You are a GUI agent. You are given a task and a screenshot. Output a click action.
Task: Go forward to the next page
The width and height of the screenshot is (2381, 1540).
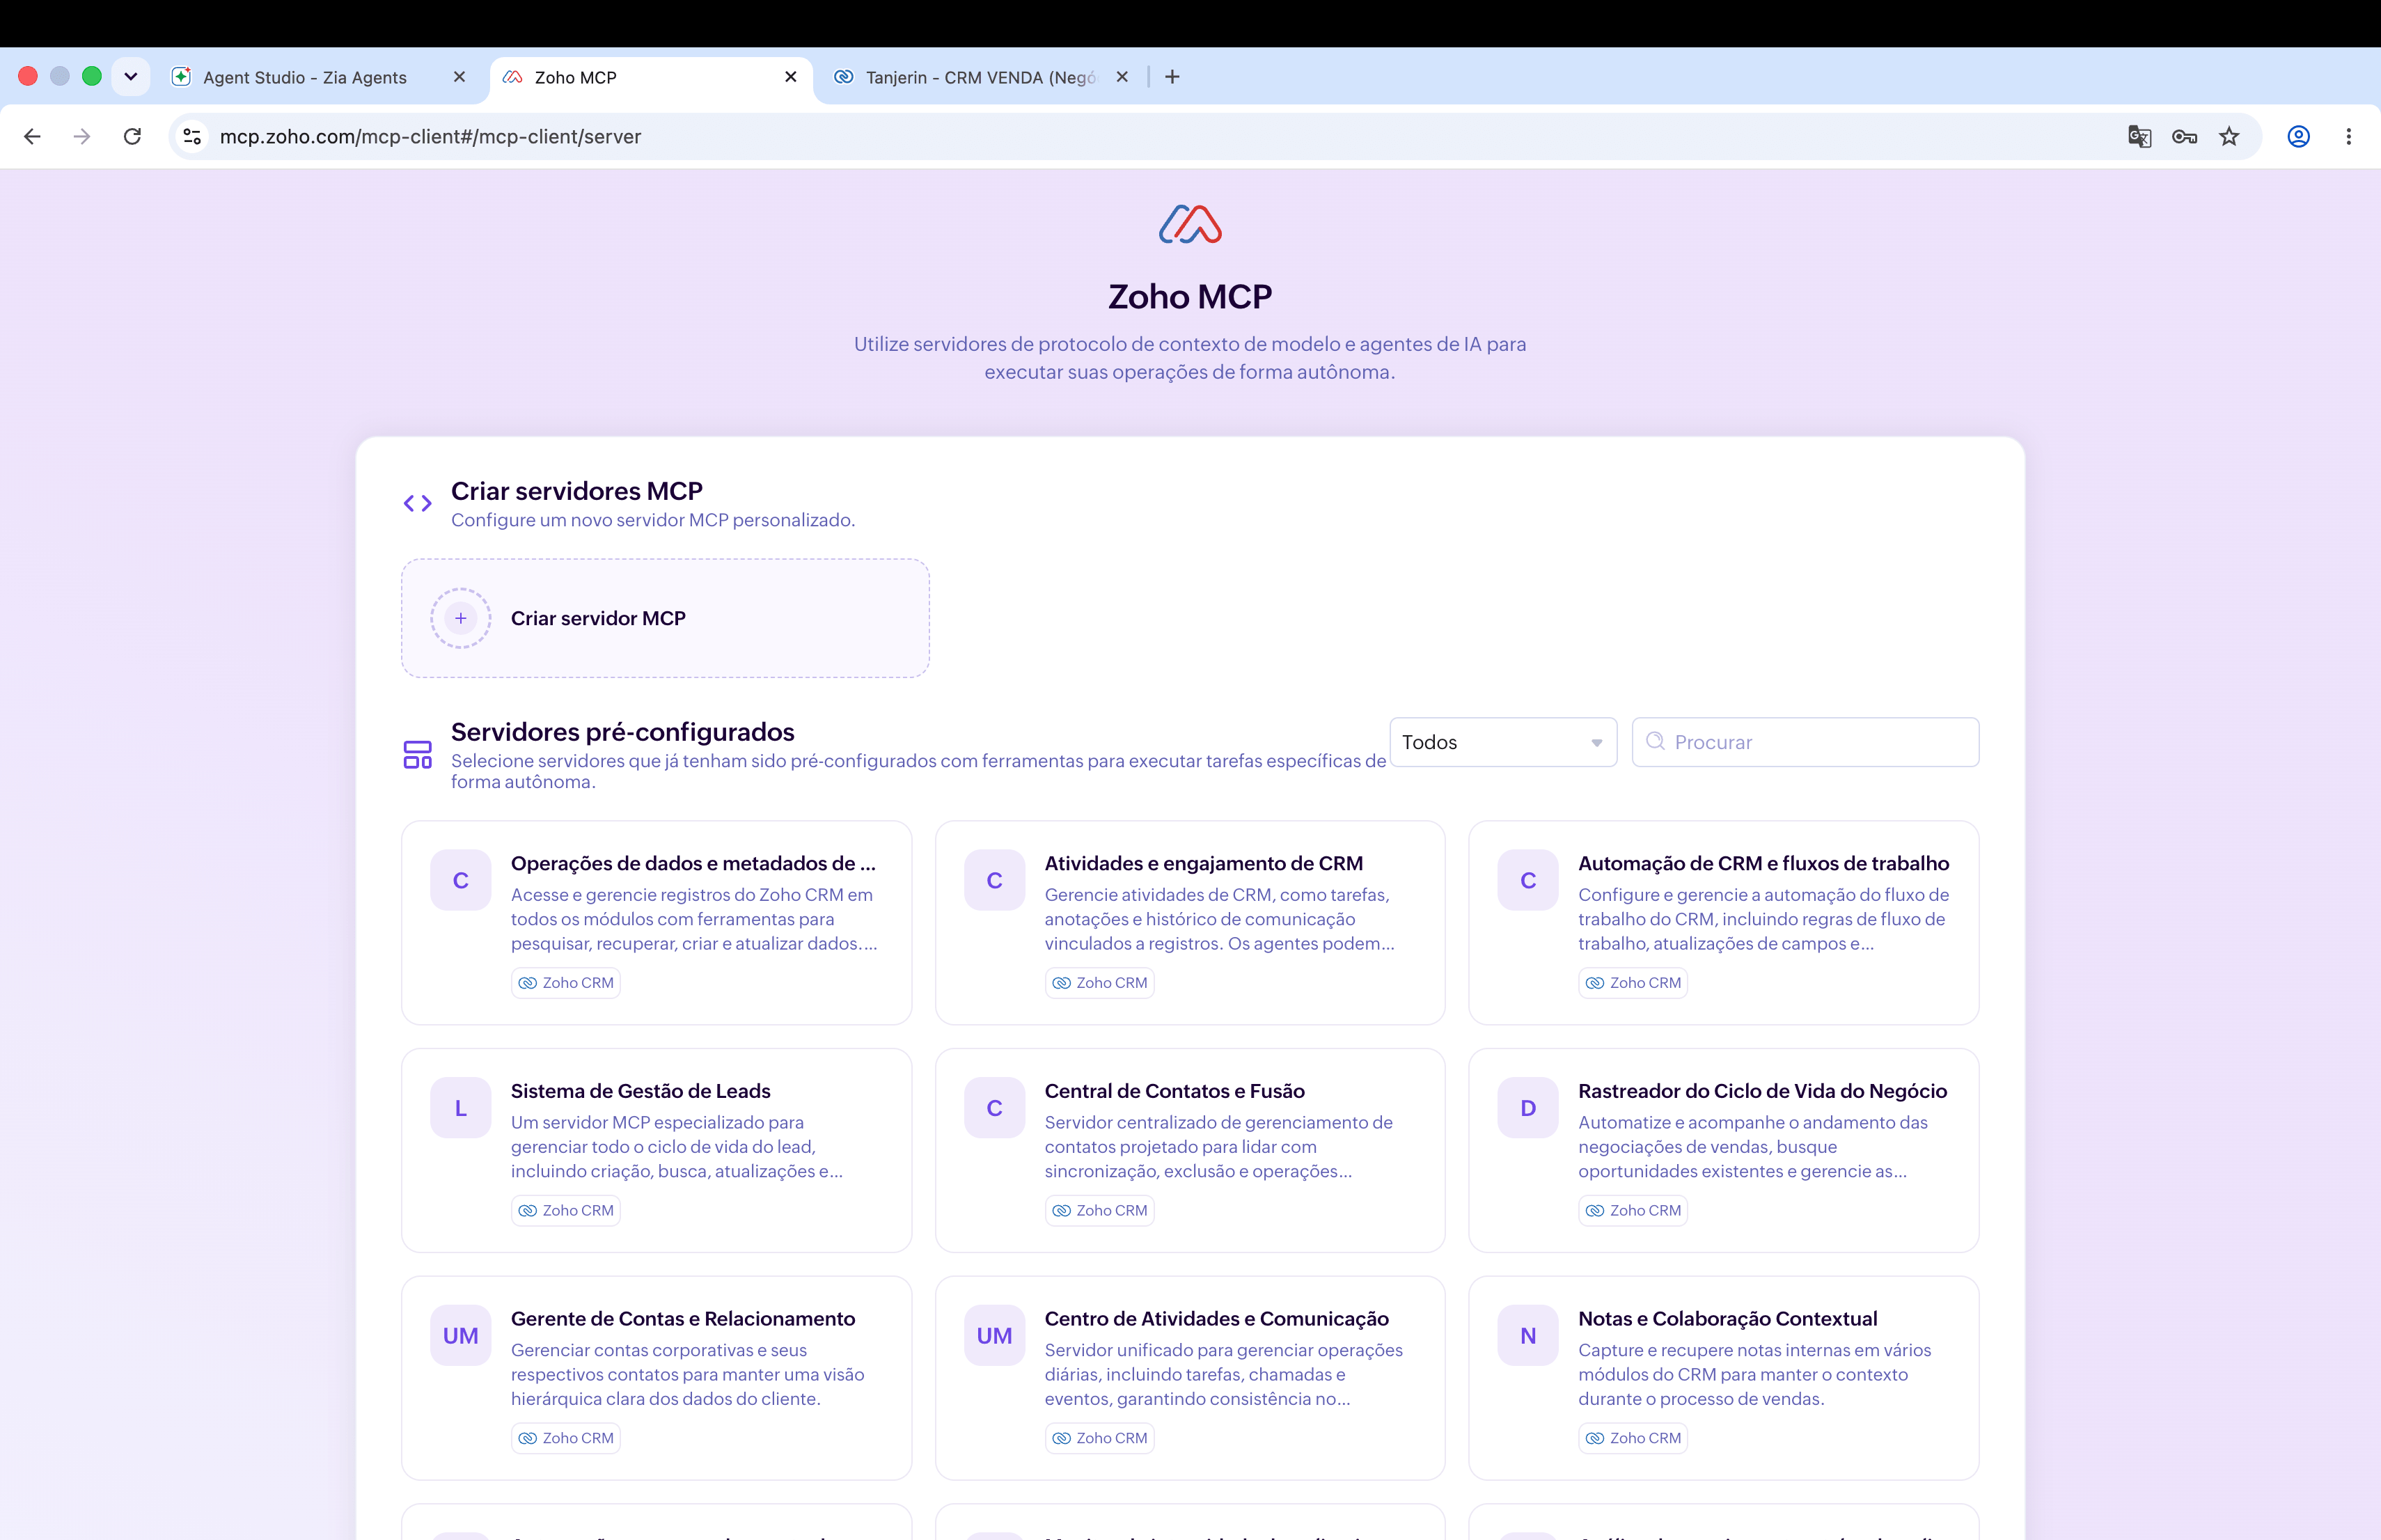pos(82,137)
